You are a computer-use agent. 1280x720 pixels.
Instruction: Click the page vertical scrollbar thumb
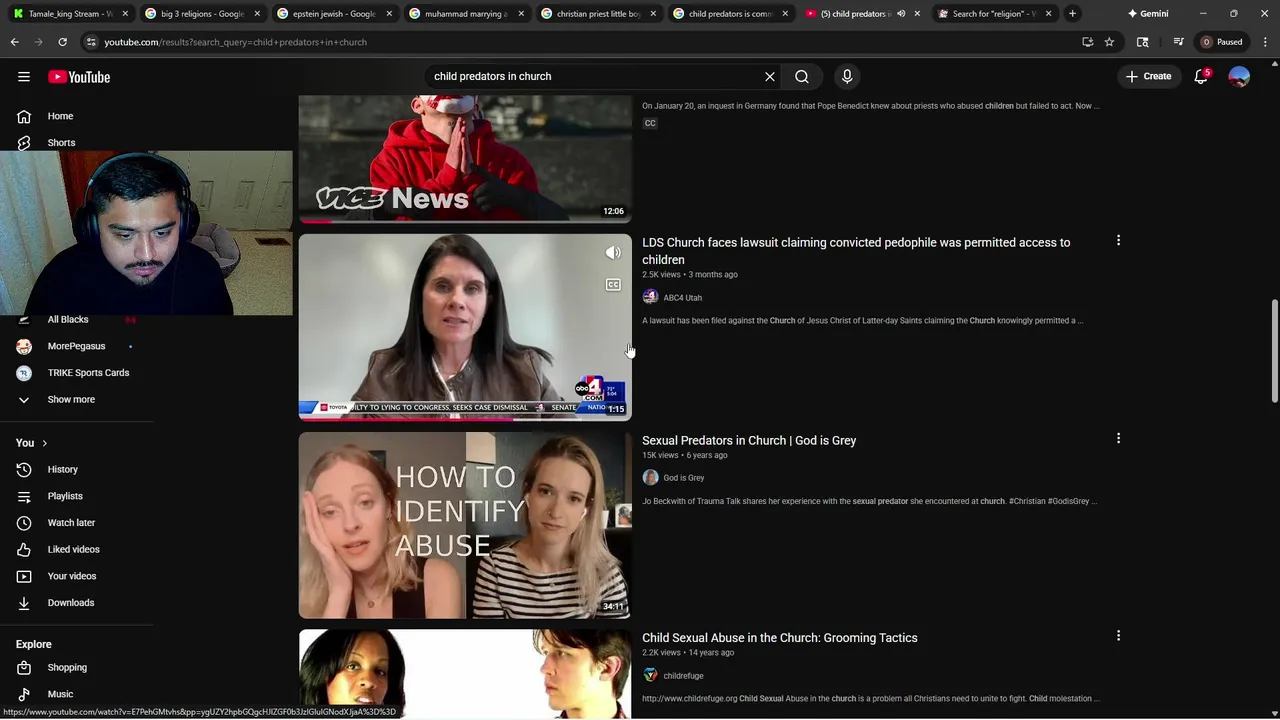[1274, 350]
